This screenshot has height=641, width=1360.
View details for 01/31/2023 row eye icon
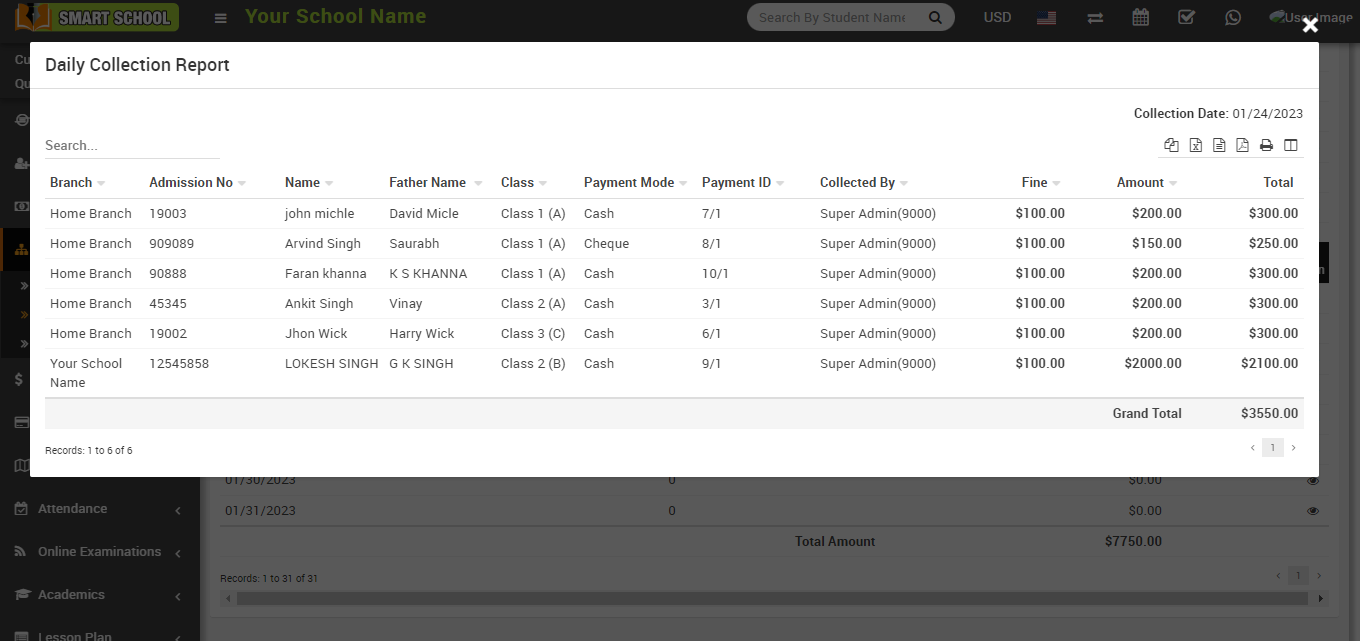pyautogui.click(x=1313, y=511)
